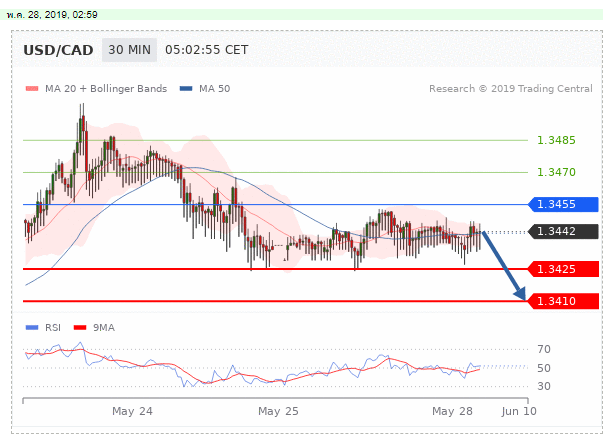Click the RSI 50 level label
Screen dimensions: 603x438
coord(544,368)
